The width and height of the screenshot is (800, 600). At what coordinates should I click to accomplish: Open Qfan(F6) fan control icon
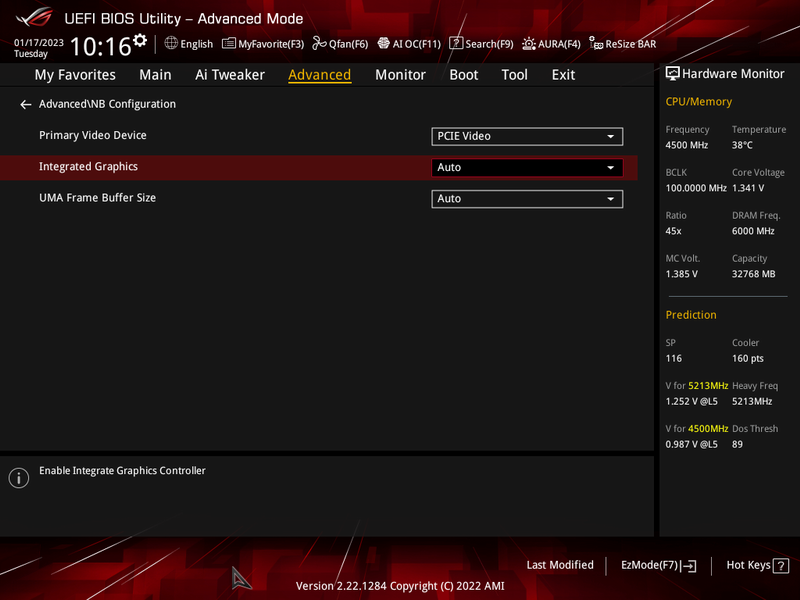click(319, 43)
